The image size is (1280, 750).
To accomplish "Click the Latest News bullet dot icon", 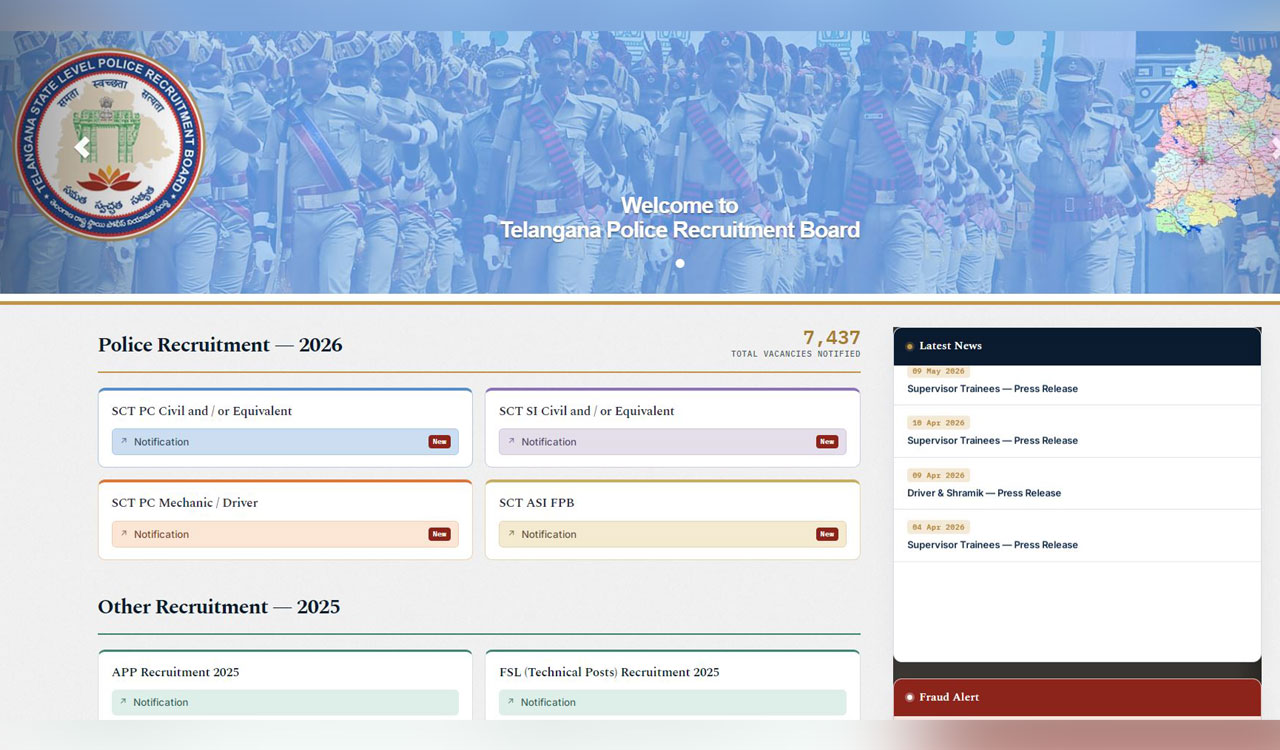I will click(909, 347).
